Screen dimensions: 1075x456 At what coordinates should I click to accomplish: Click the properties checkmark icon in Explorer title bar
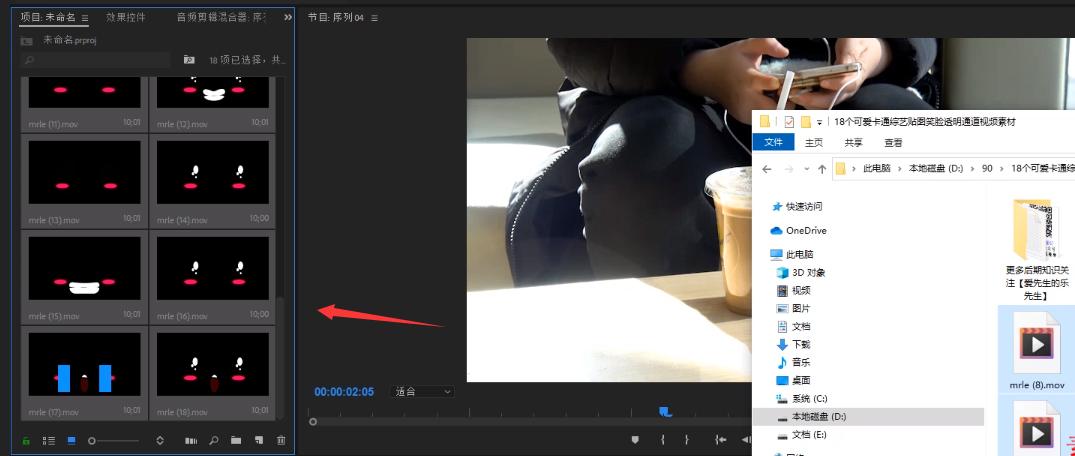(x=789, y=122)
